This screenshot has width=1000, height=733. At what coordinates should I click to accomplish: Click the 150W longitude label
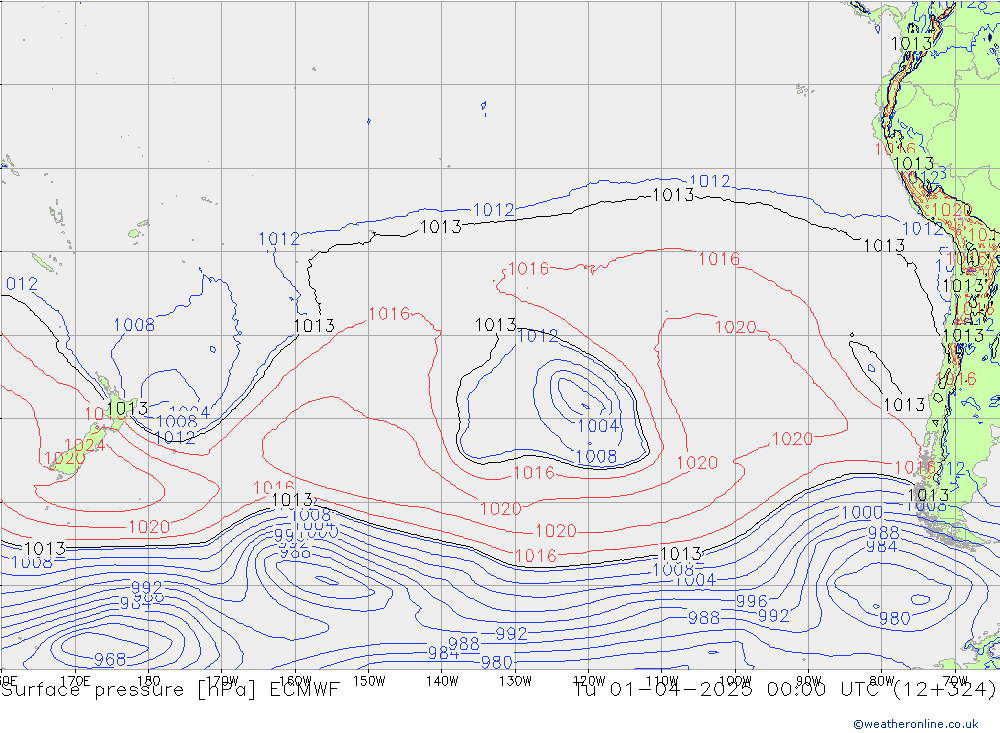[369, 681]
